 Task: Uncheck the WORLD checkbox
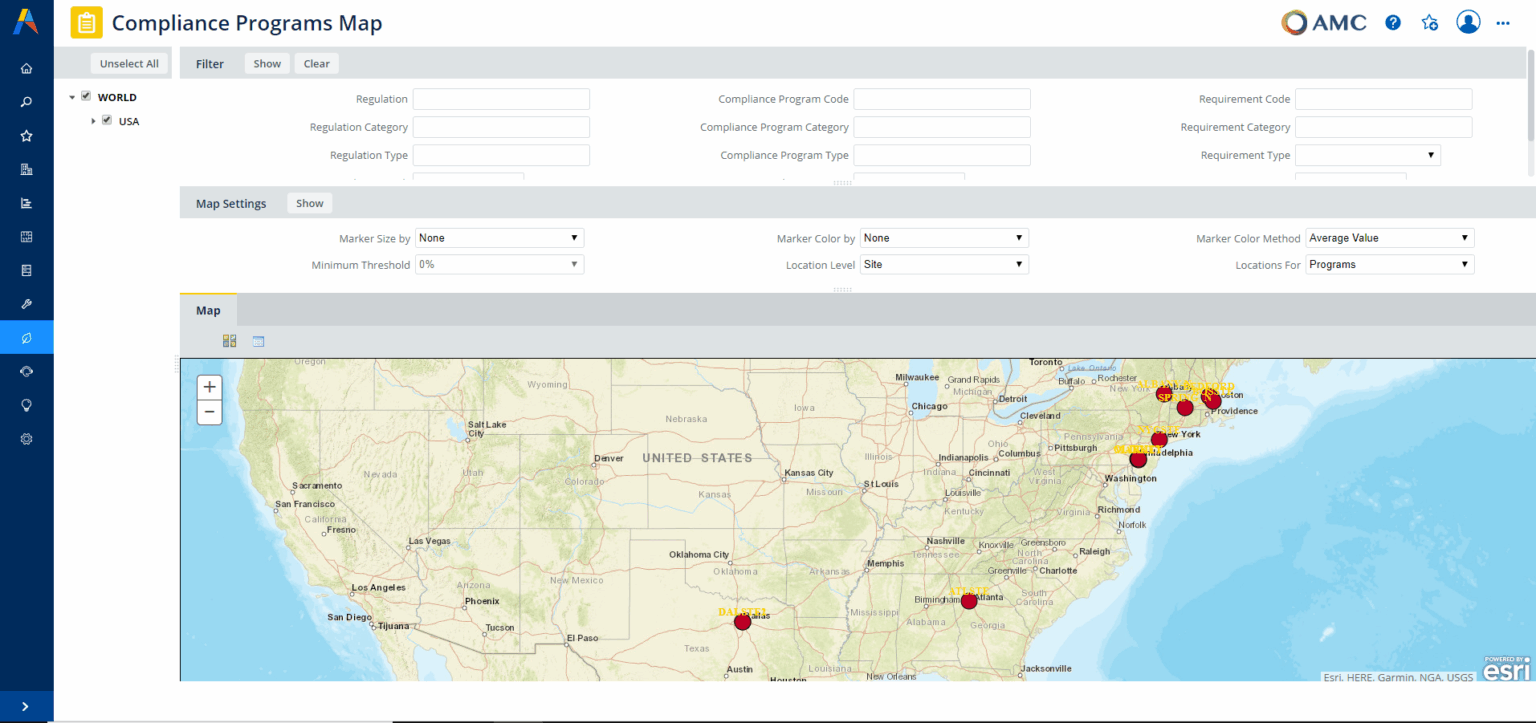tap(86, 96)
